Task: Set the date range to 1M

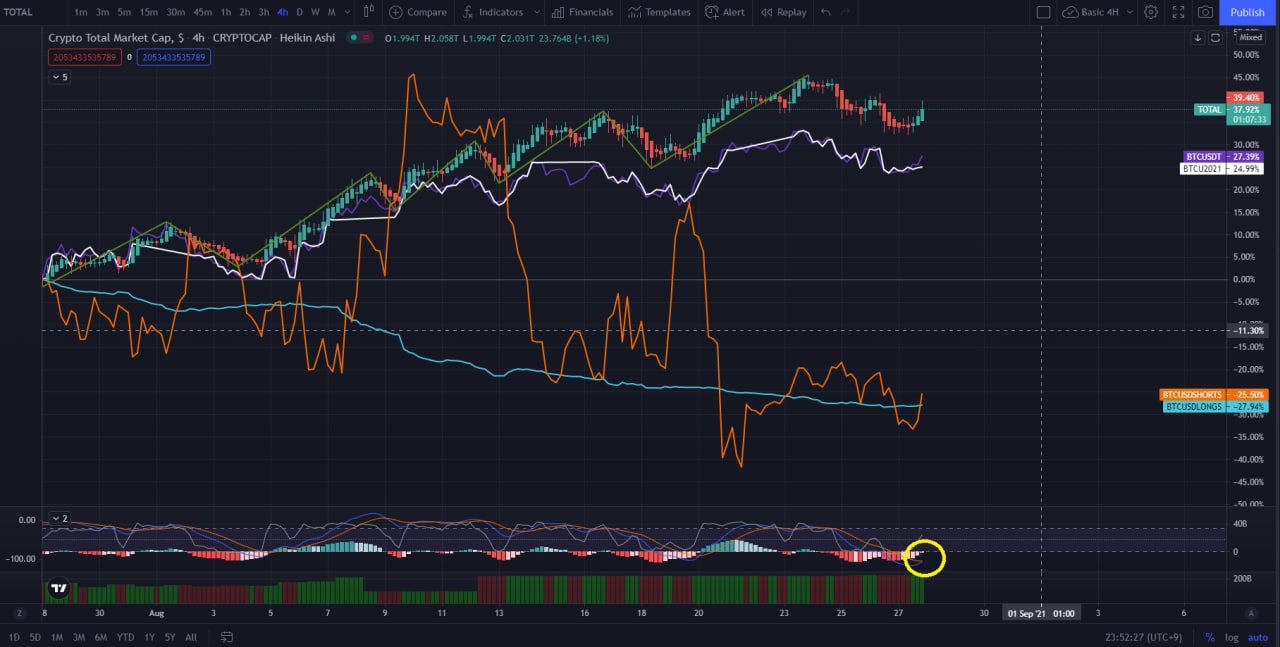Action: (57, 637)
